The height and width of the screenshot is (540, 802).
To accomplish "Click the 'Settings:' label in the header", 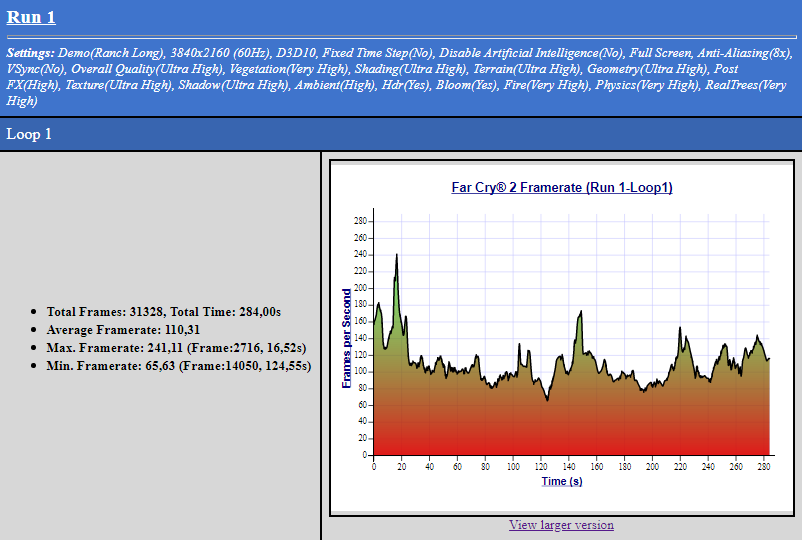I will coord(30,53).
